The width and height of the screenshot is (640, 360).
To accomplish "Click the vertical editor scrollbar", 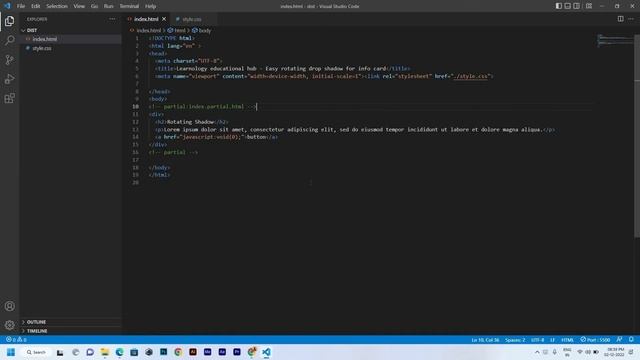I will [x=637, y=135].
